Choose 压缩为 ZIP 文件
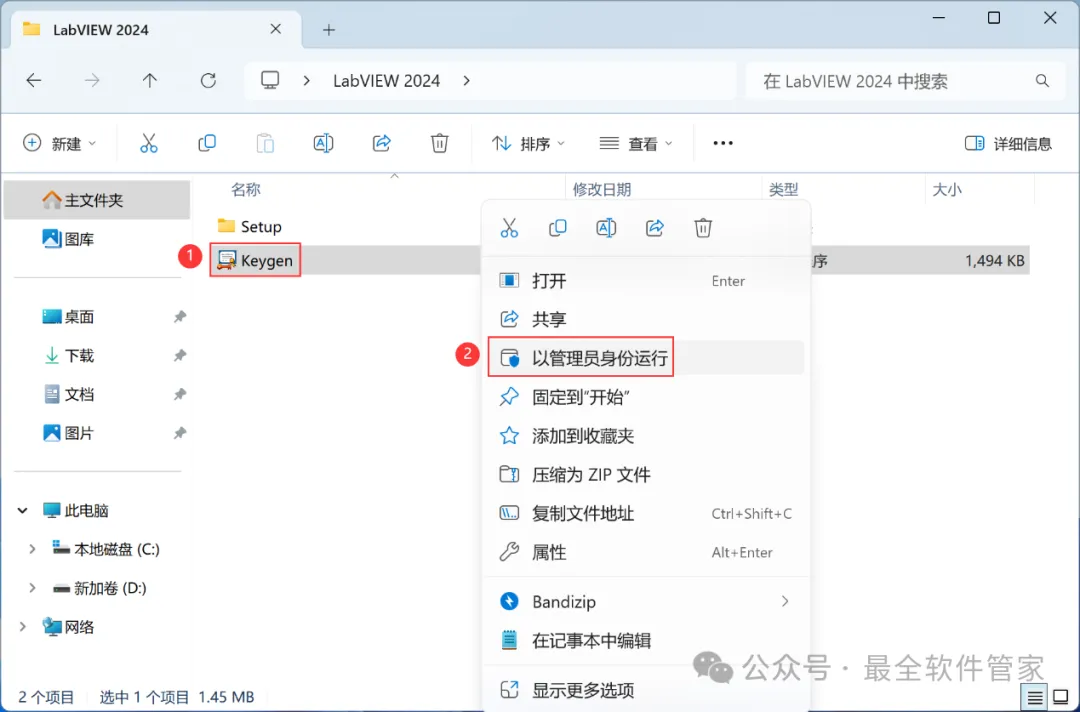The height and width of the screenshot is (712, 1080). coord(646,474)
